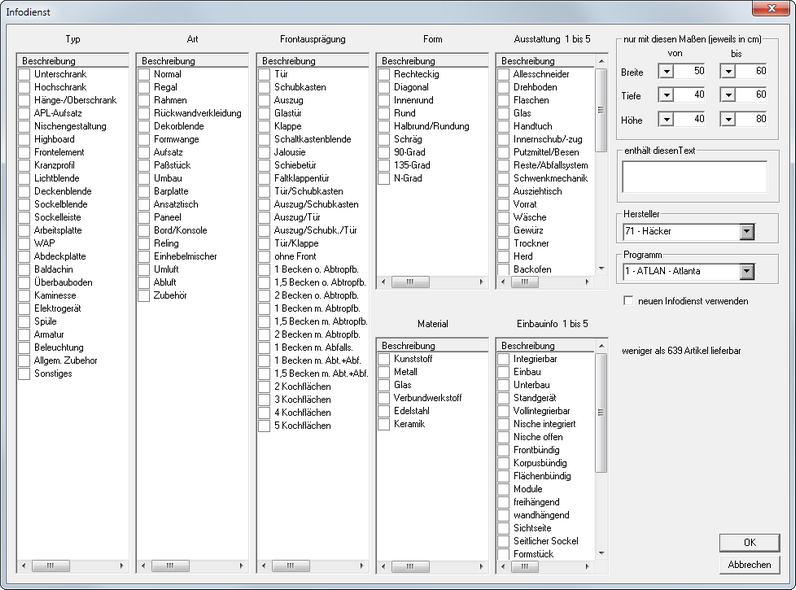Open the Hersteller dropdown

[x=745, y=233]
